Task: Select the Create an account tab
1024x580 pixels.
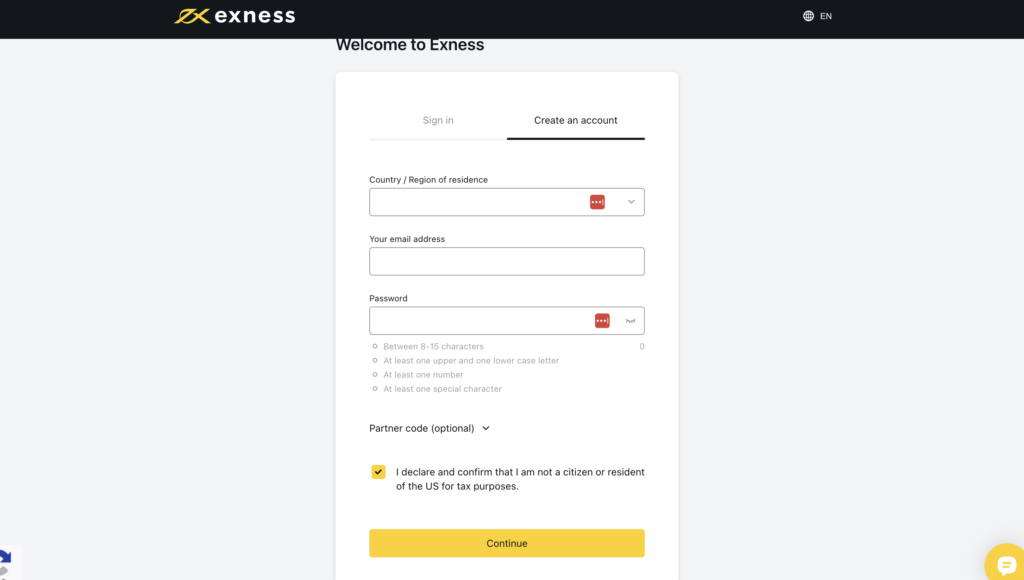Action: 576,120
